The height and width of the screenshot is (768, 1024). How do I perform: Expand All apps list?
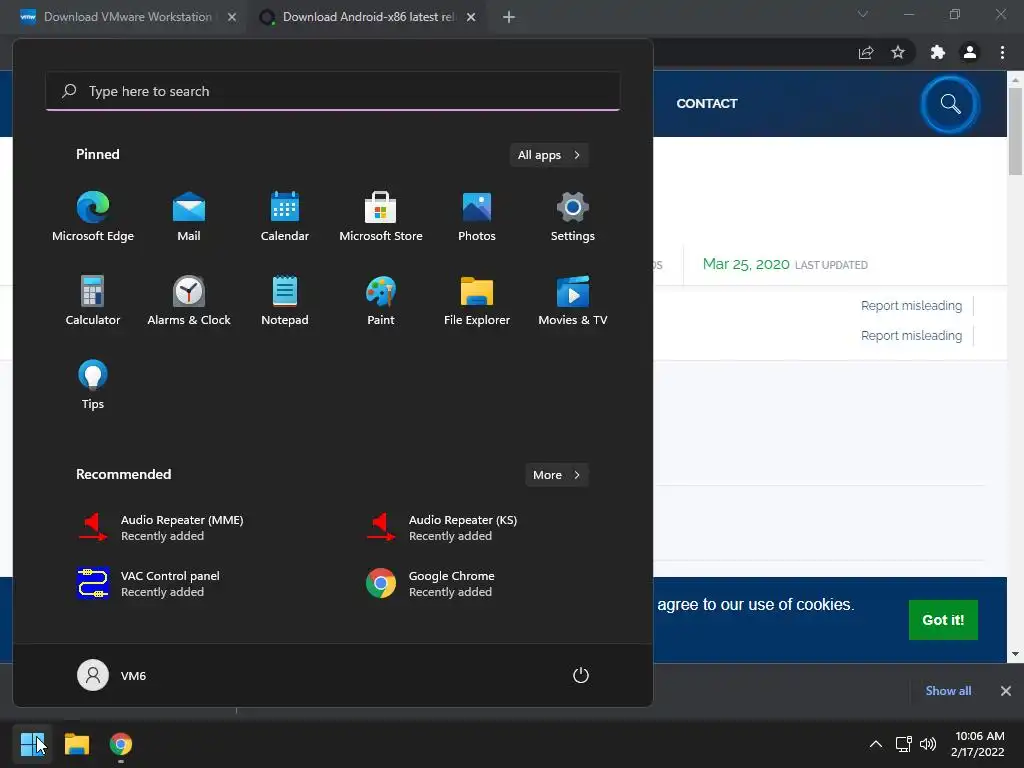click(549, 155)
